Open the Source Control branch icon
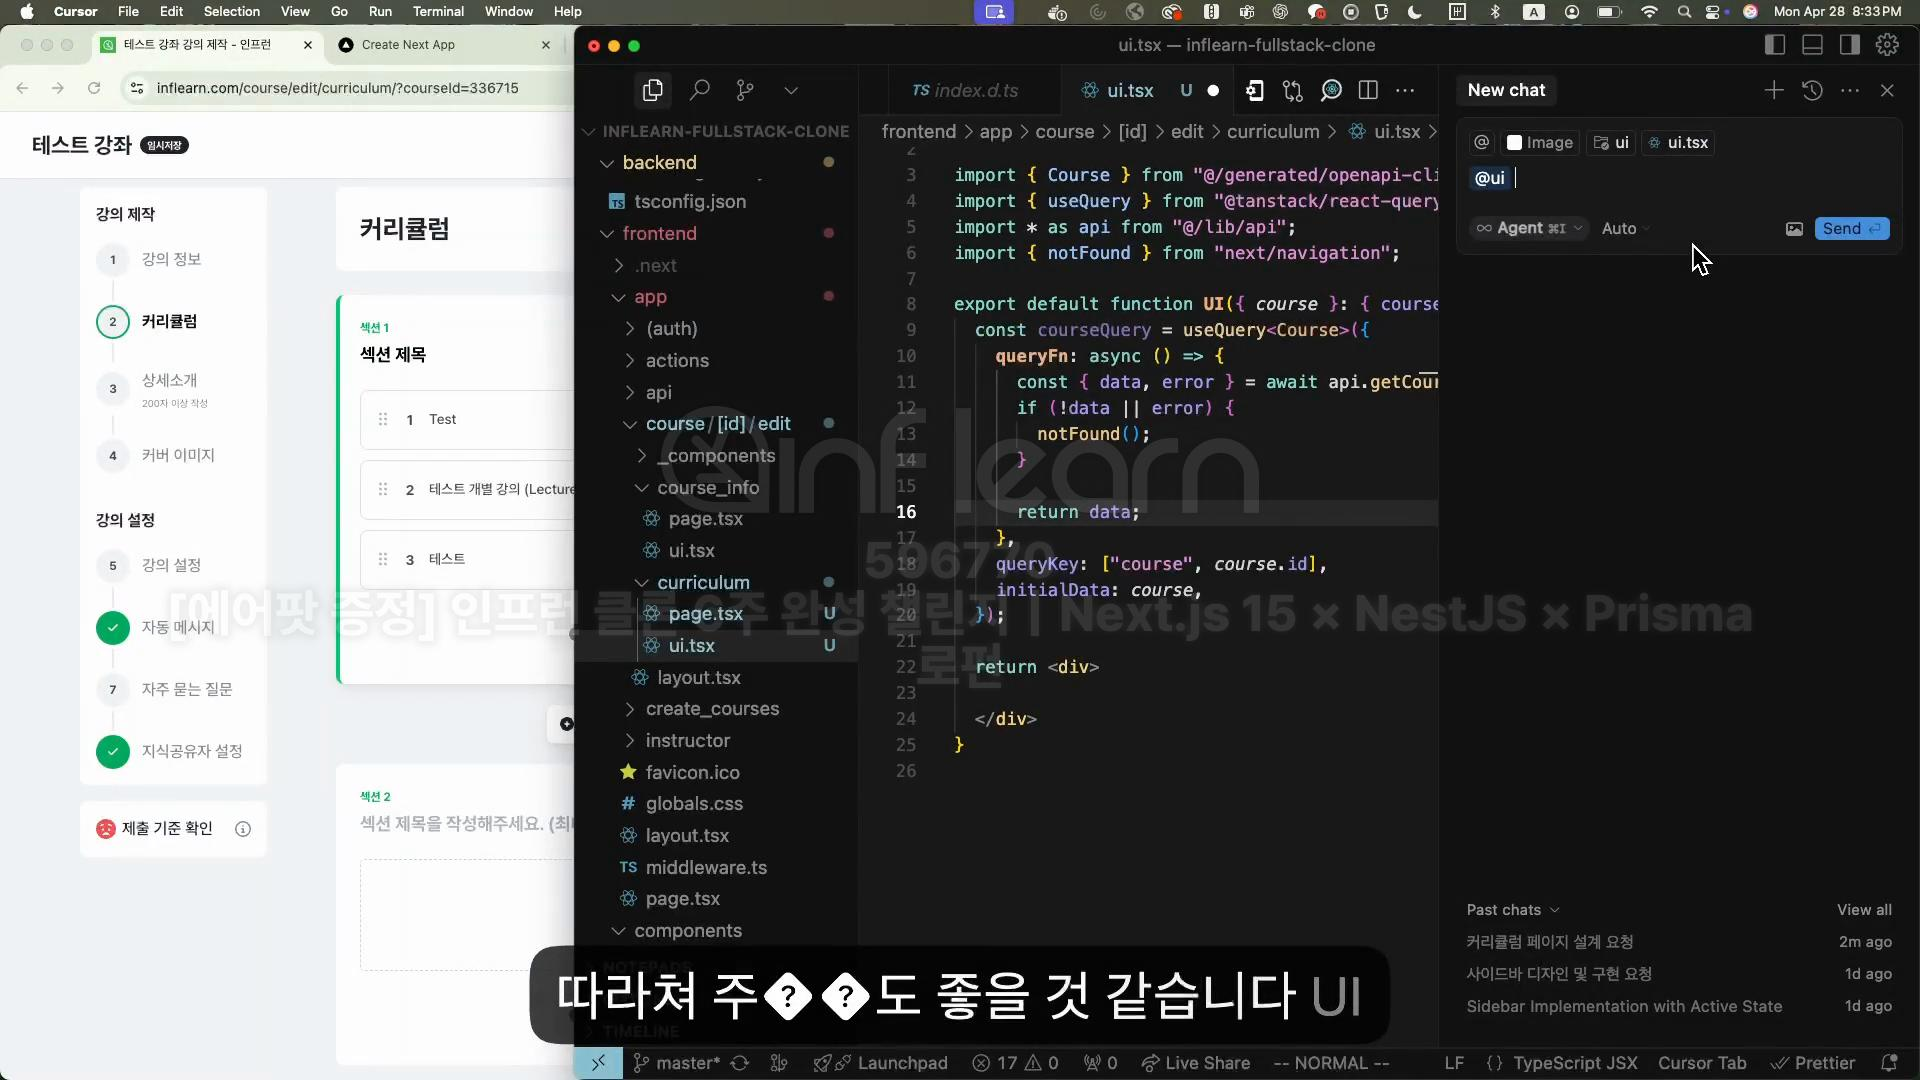The width and height of the screenshot is (1920, 1080). click(745, 90)
